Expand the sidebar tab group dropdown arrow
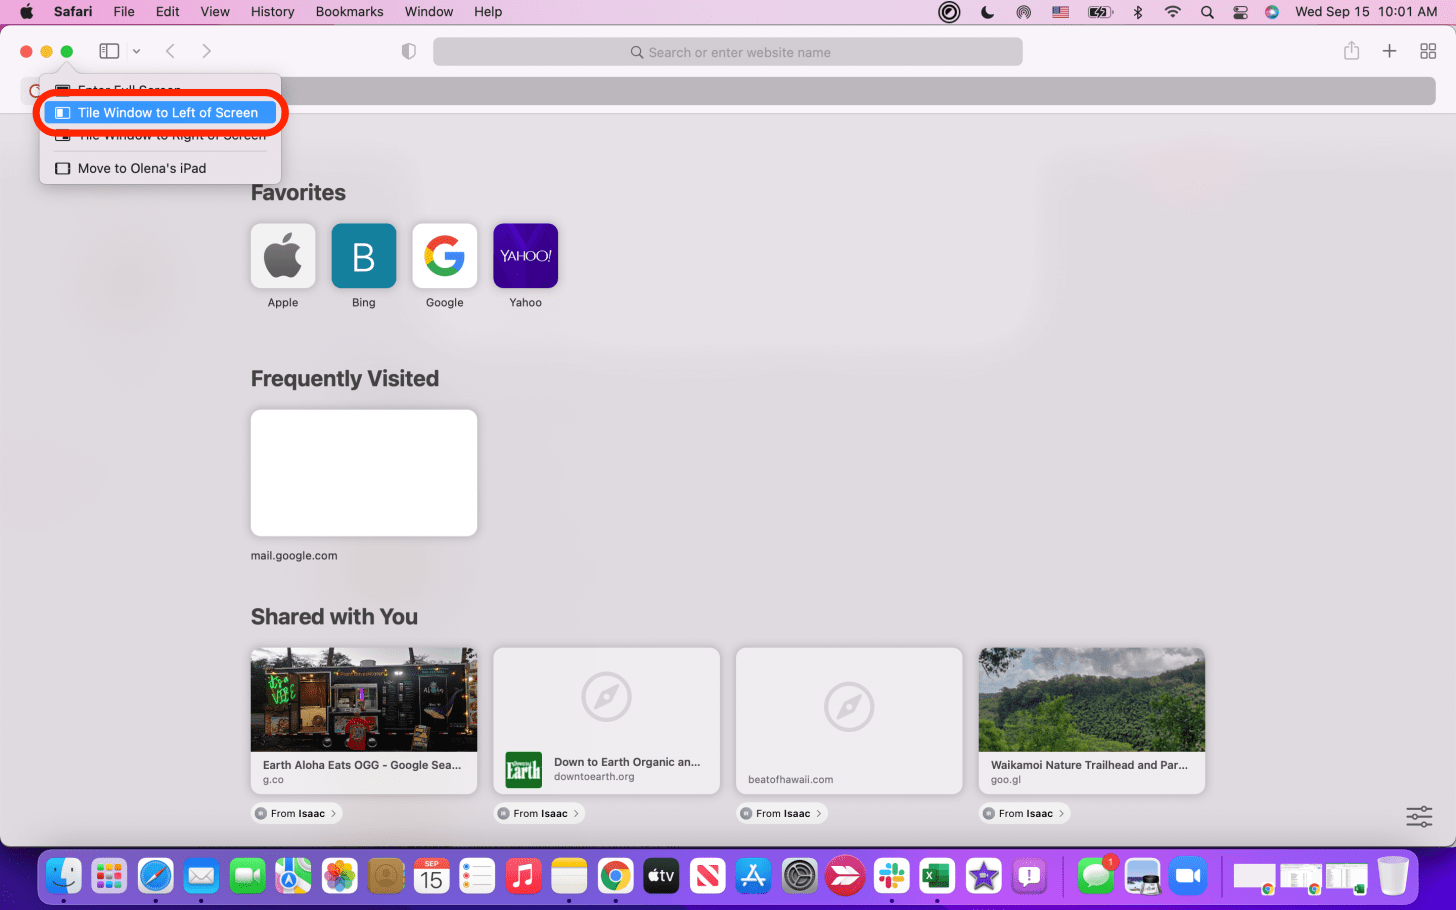Image resolution: width=1456 pixels, height=910 pixels. click(136, 51)
